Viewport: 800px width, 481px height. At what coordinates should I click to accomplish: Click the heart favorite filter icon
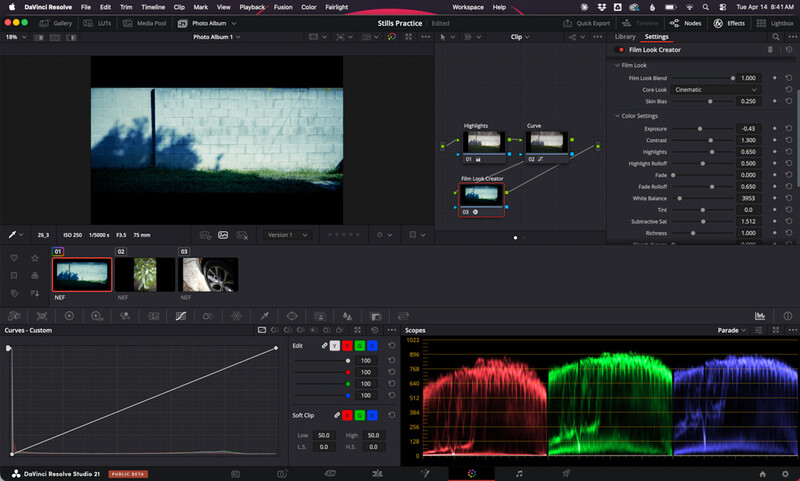click(x=14, y=258)
